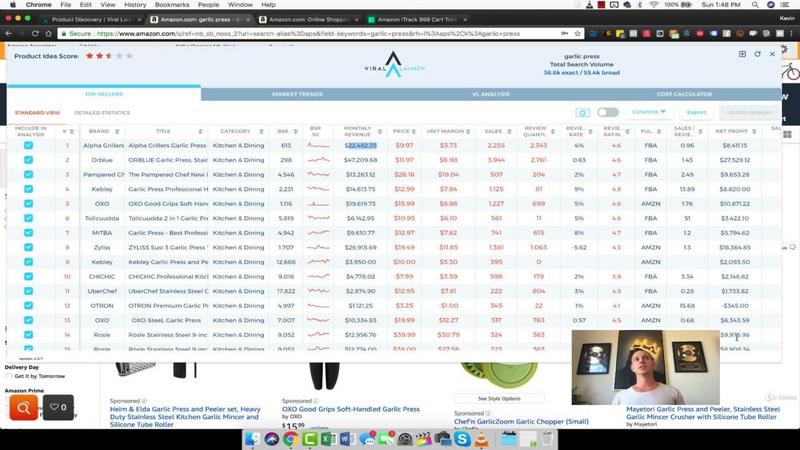Open Google Chrome from the dock
The height and width of the screenshot is (450, 800).
[x=290, y=439]
